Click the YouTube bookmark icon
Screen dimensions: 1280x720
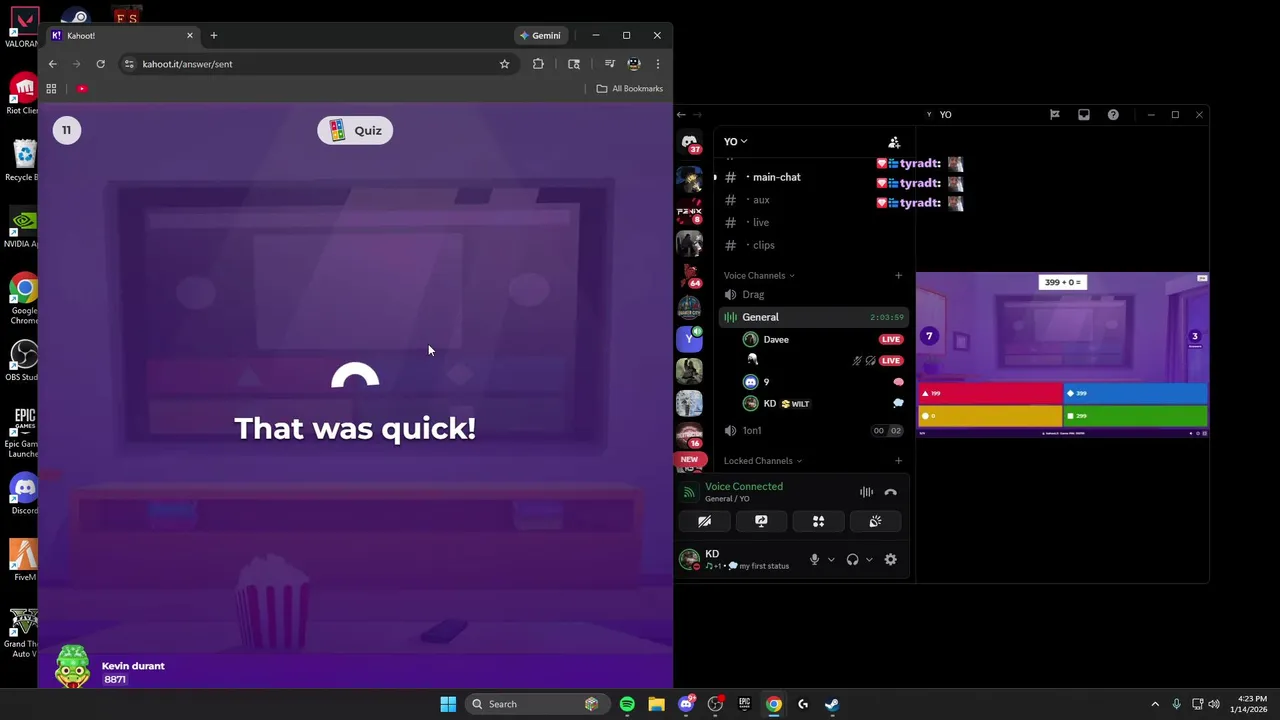[x=82, y=89]
